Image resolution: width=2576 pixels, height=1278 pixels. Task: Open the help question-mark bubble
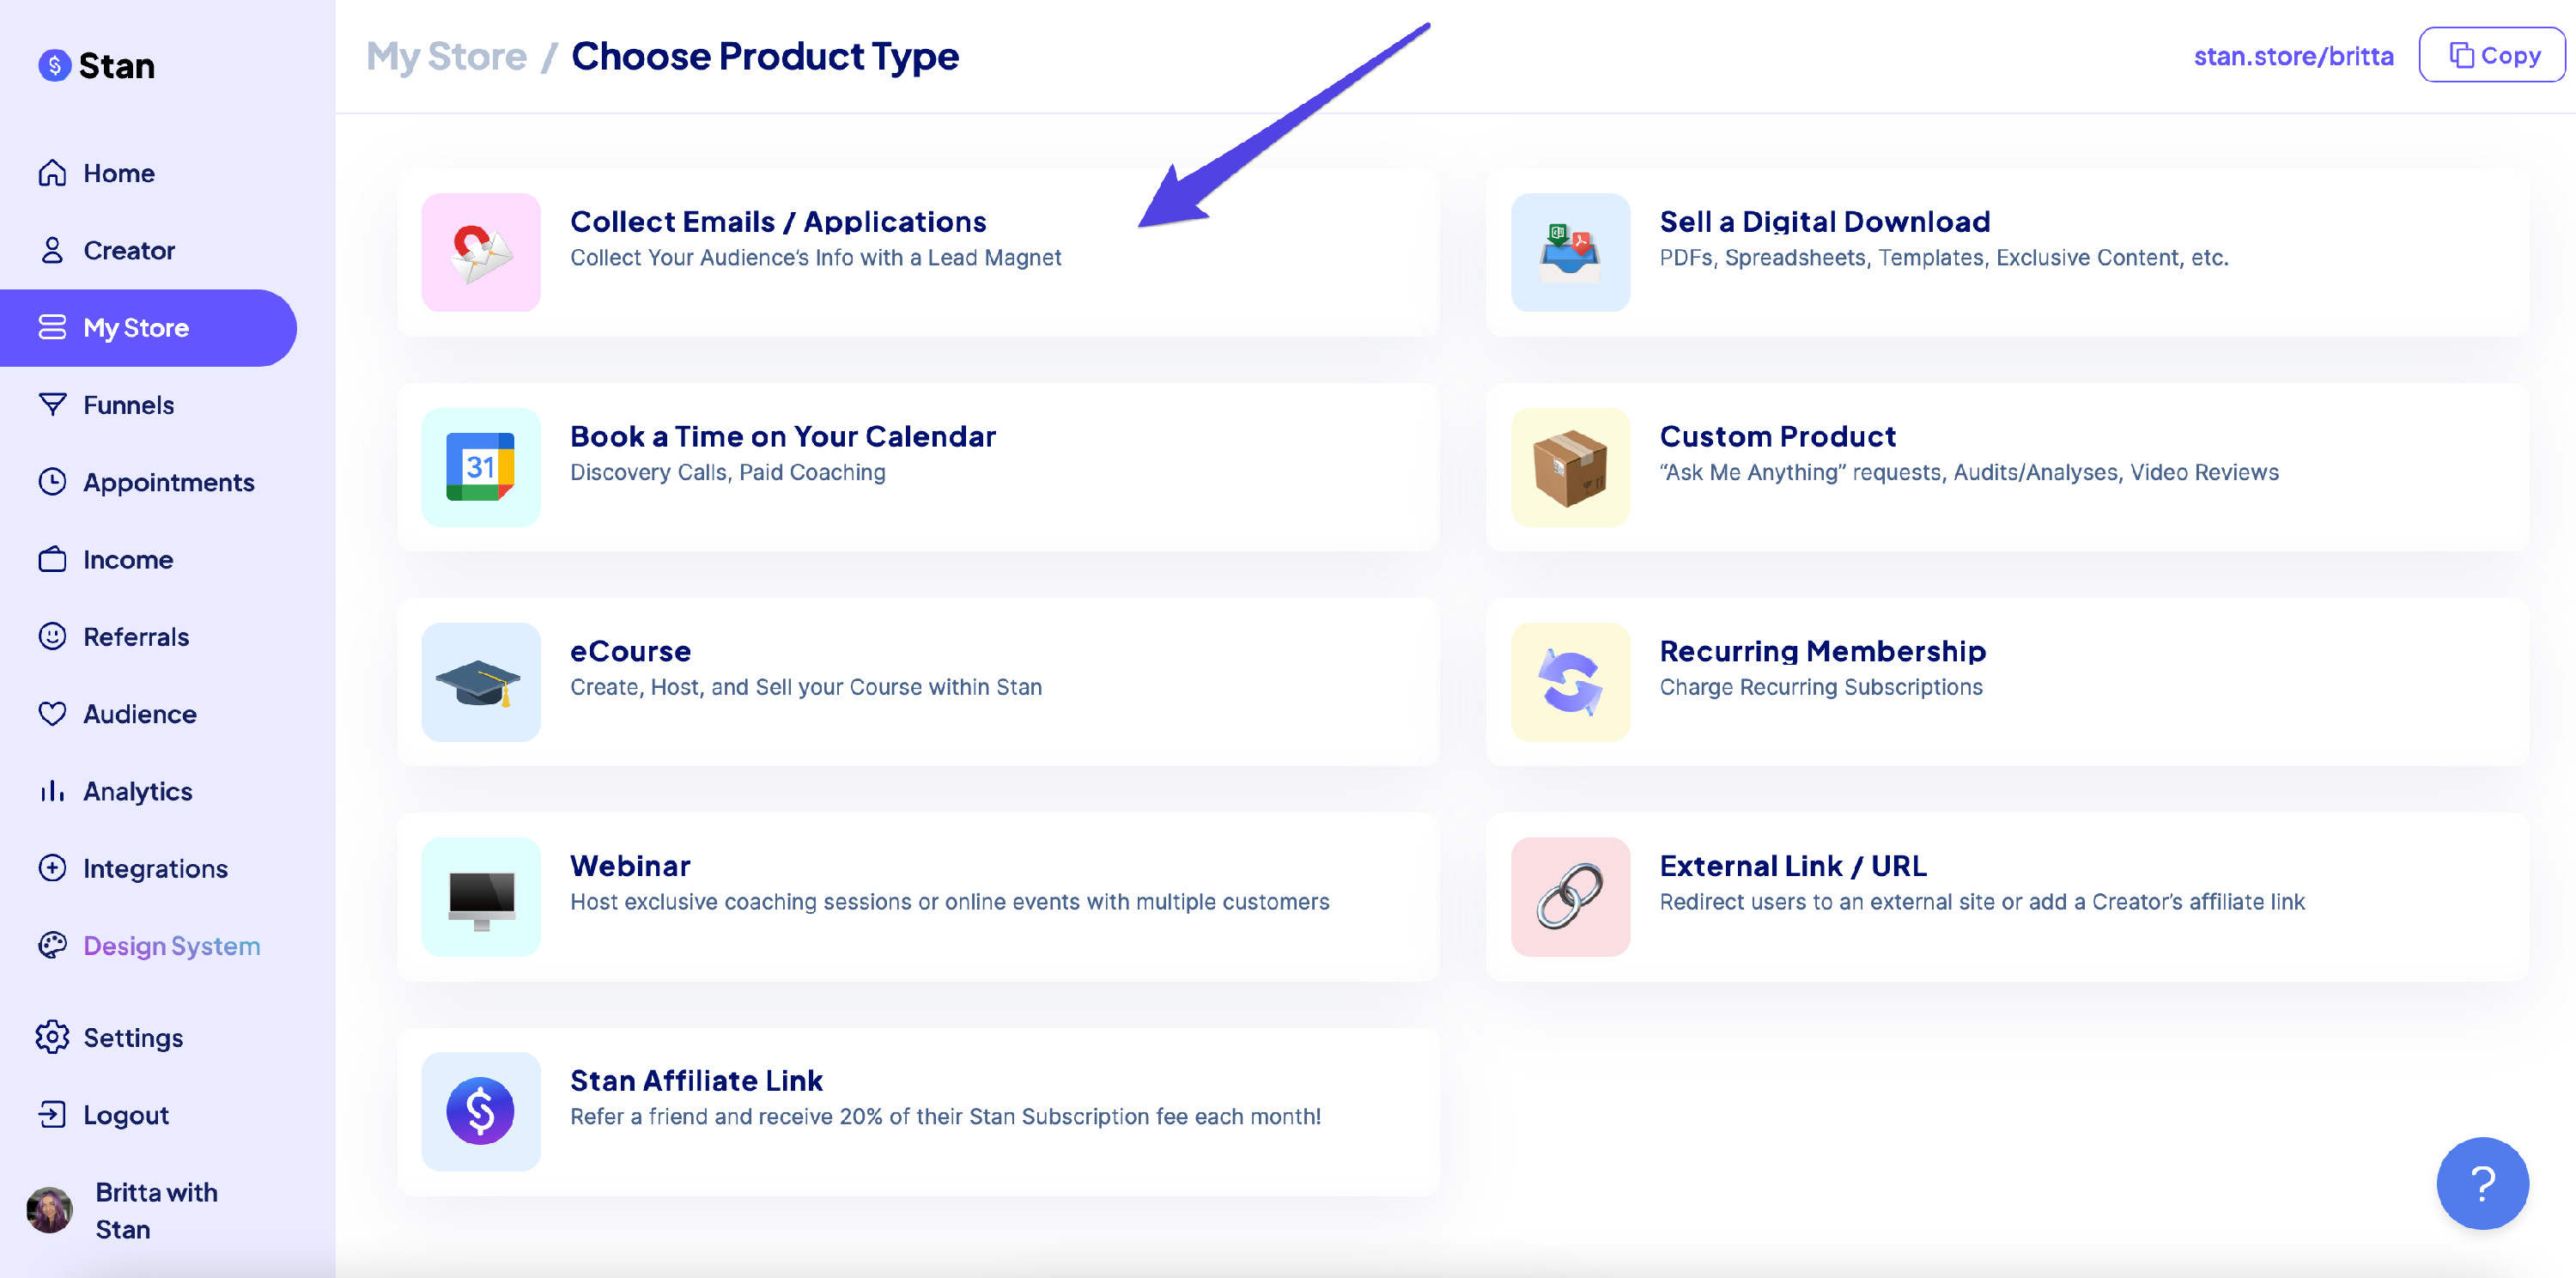pos(2482,1183)
